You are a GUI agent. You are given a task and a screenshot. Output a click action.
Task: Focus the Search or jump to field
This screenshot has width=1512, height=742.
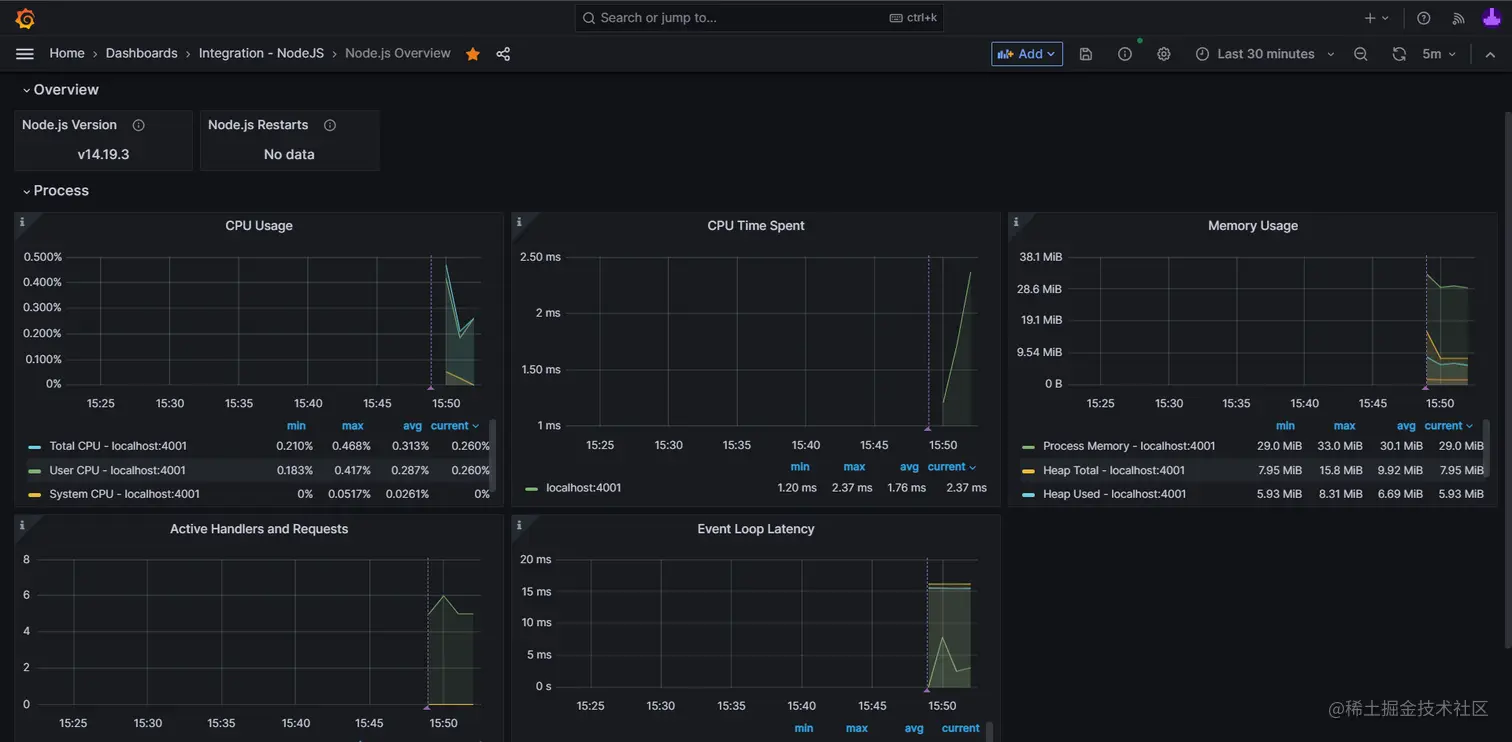(x=759, y=18)
